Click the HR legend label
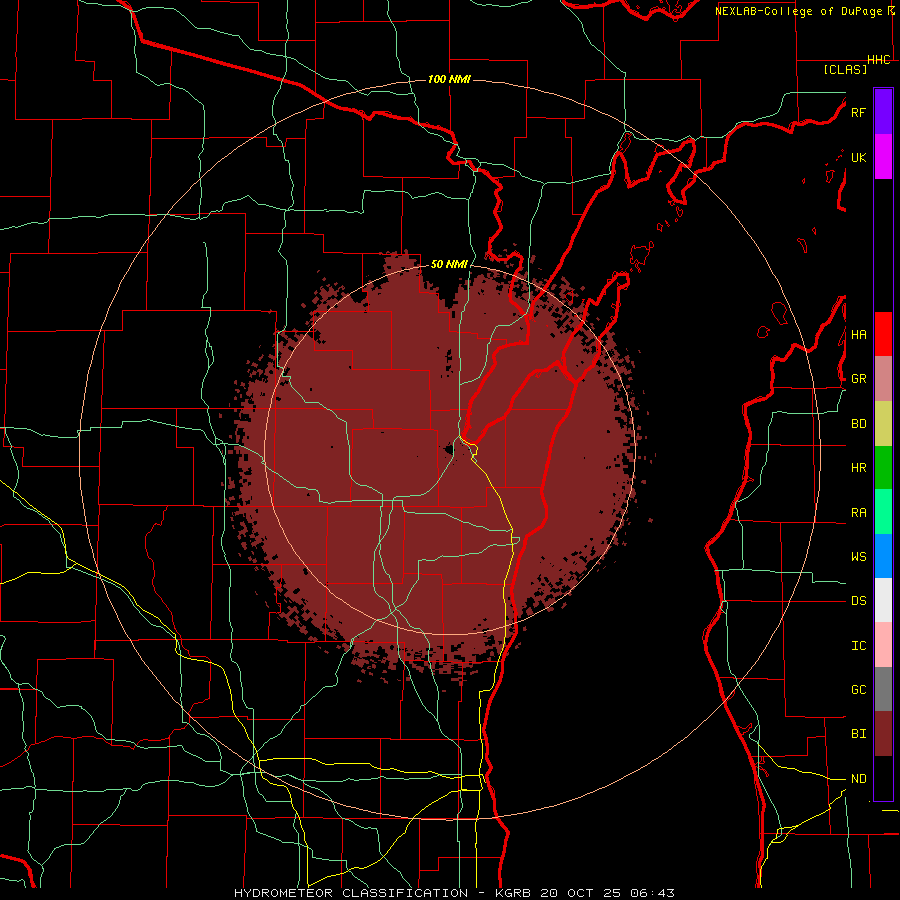 [x=858, y=468]
